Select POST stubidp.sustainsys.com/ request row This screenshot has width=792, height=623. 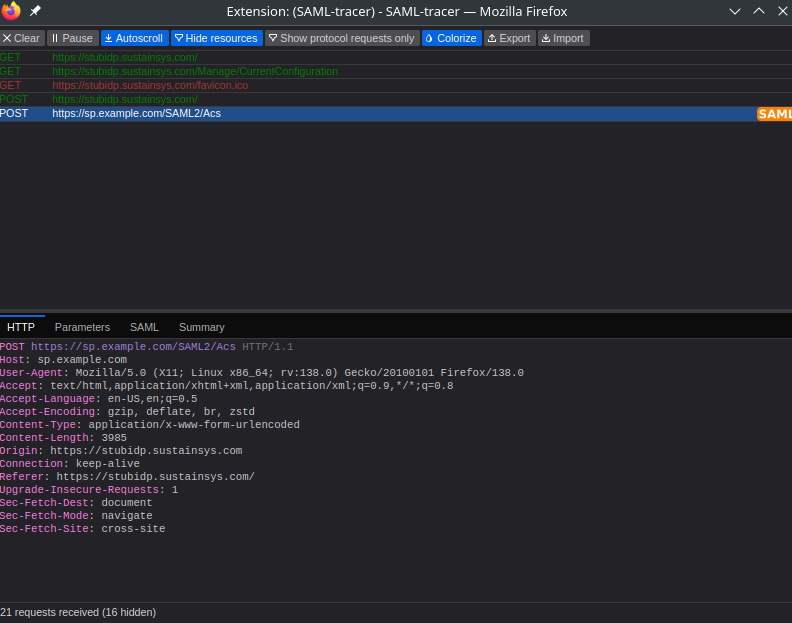click(x=396, y=100)
